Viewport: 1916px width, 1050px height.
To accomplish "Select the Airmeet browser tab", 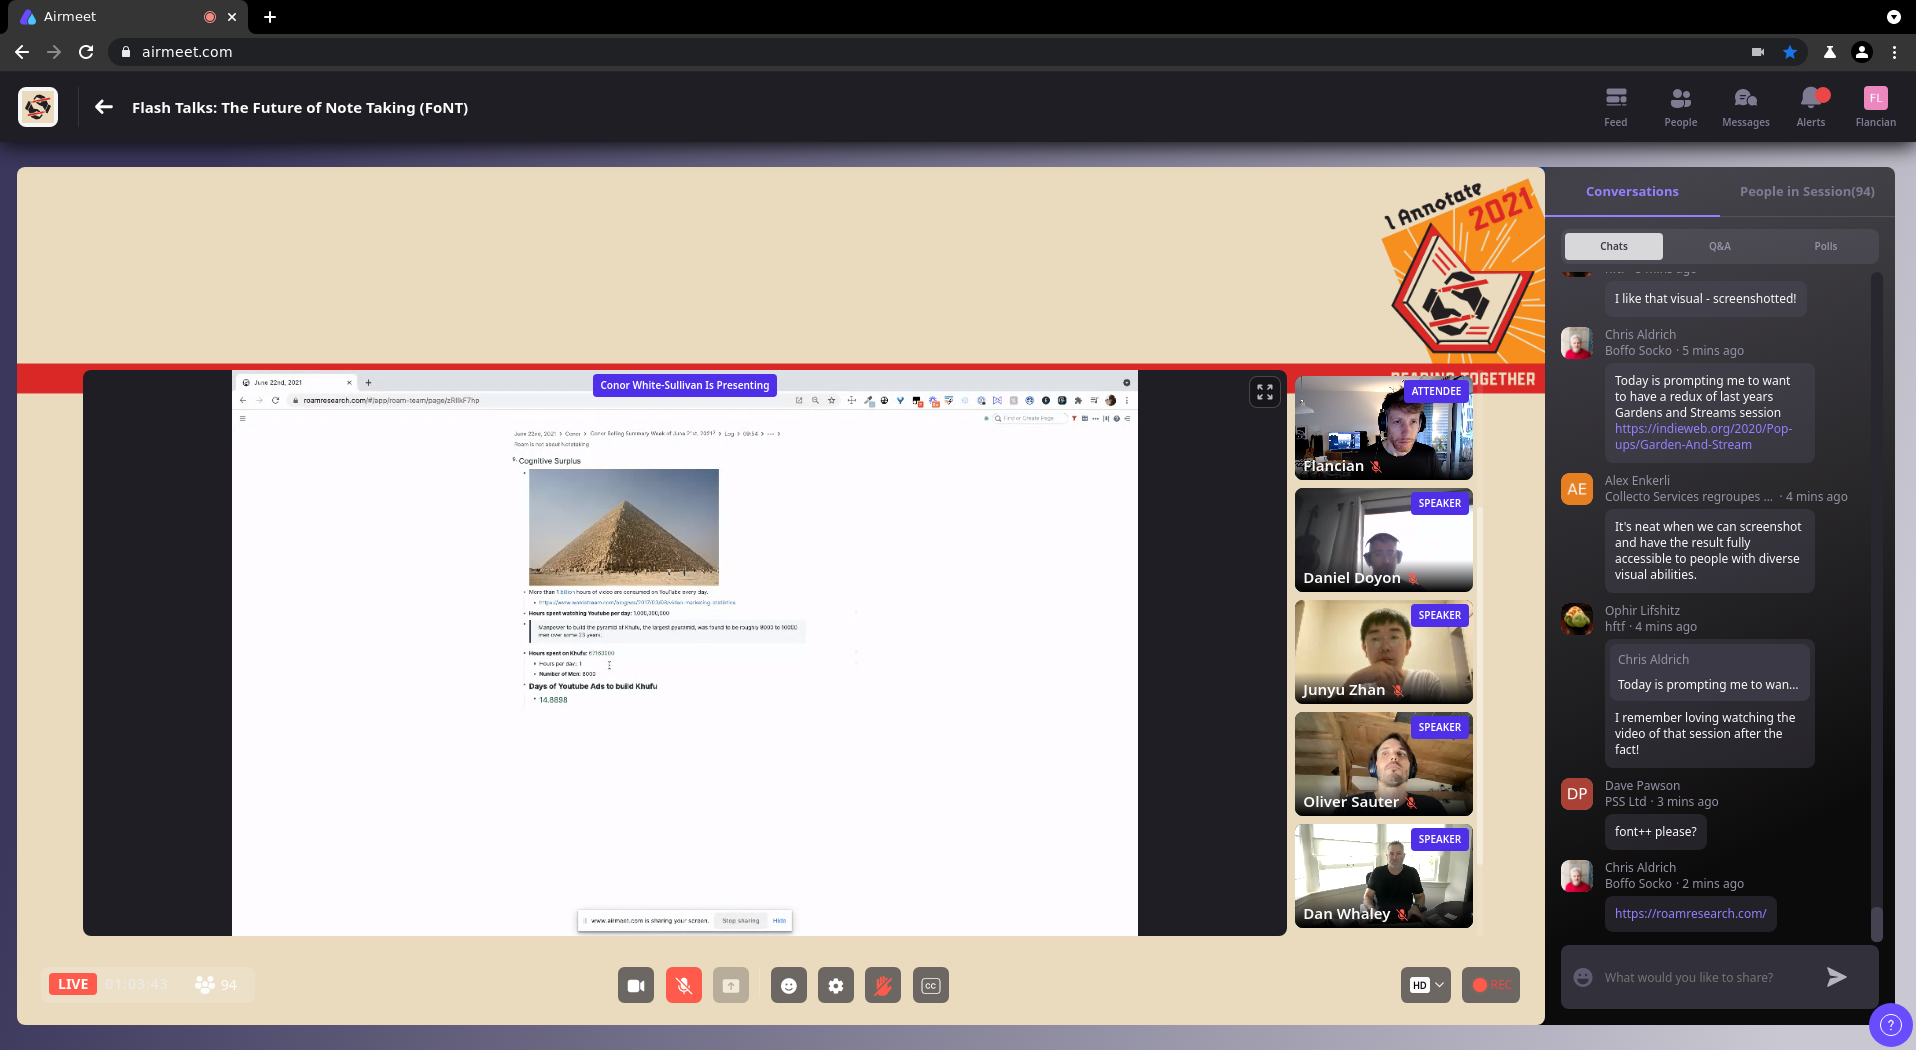I will pyautogui.click(x=128, y=17).
